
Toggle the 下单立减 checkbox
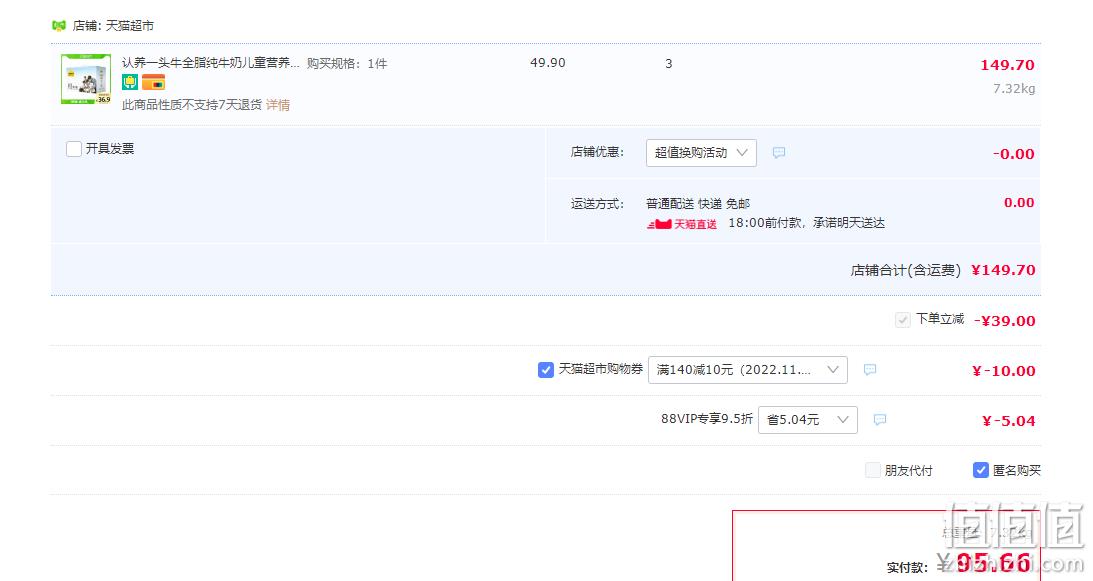tap(903, 319)
